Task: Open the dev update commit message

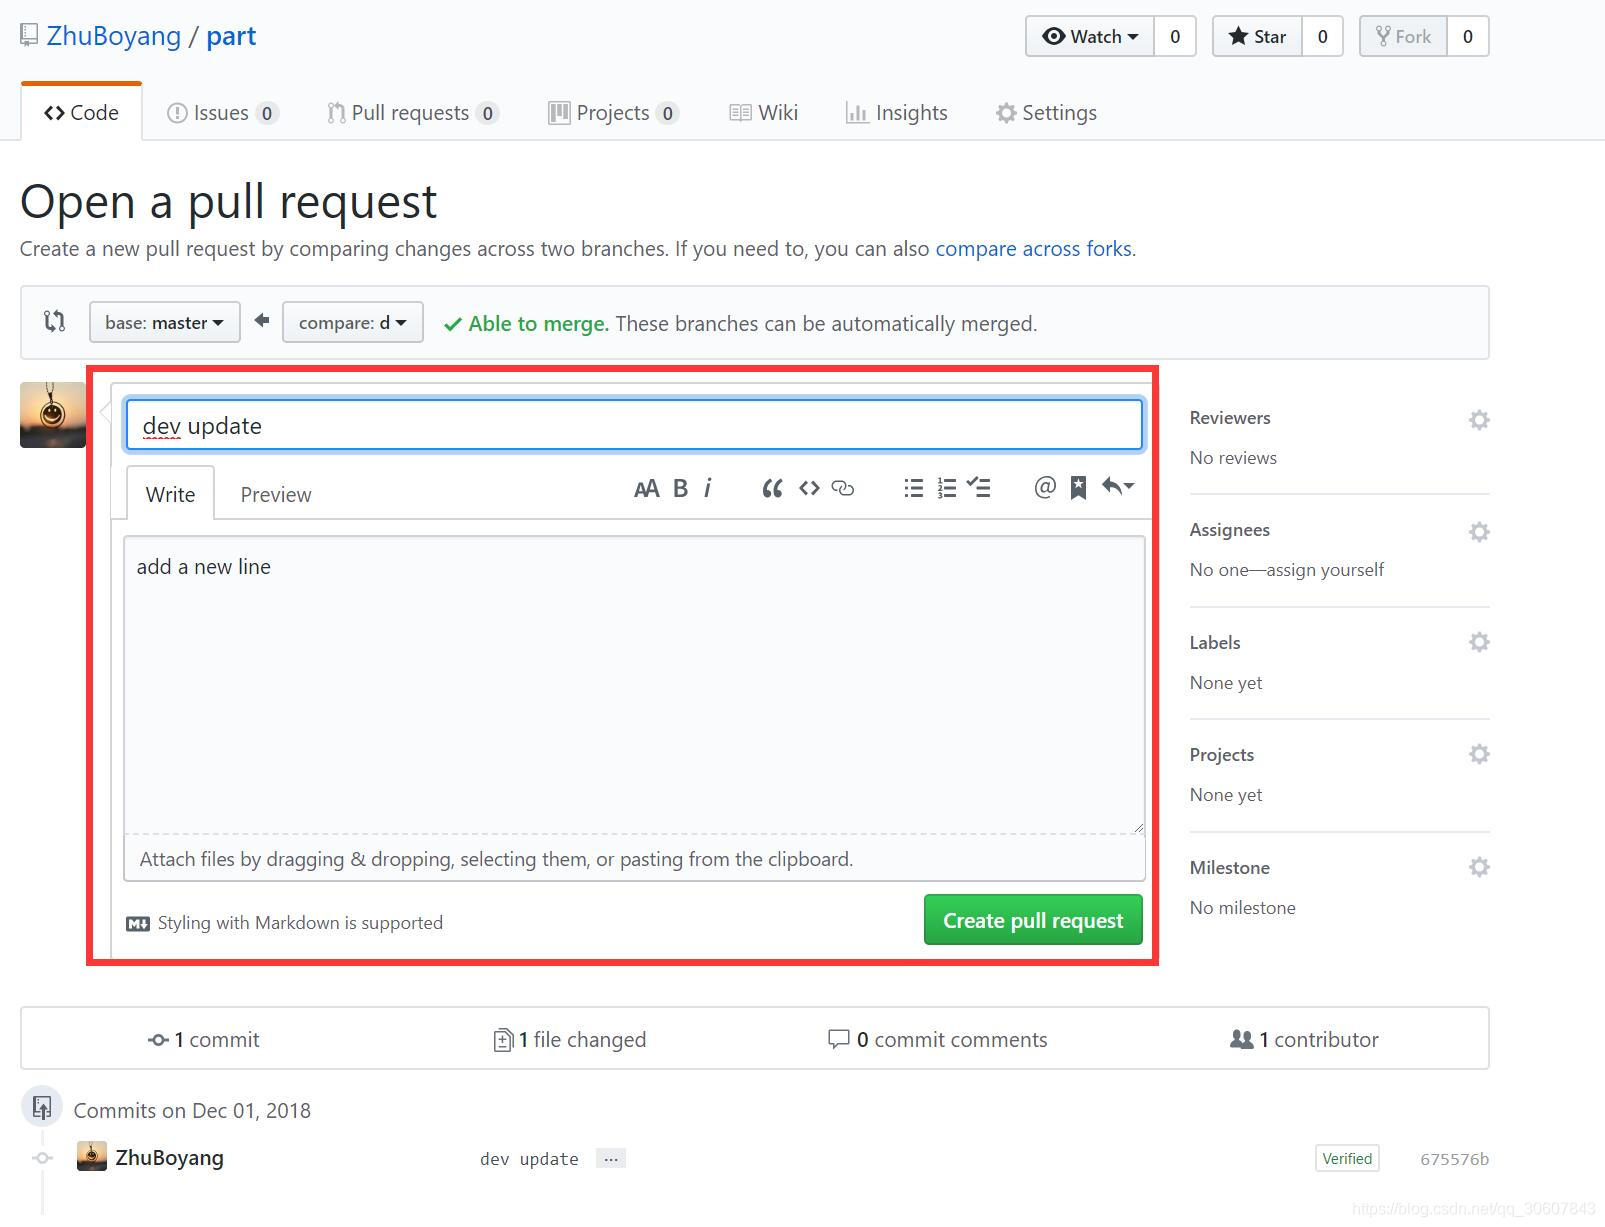Action: coord(529,1158)
